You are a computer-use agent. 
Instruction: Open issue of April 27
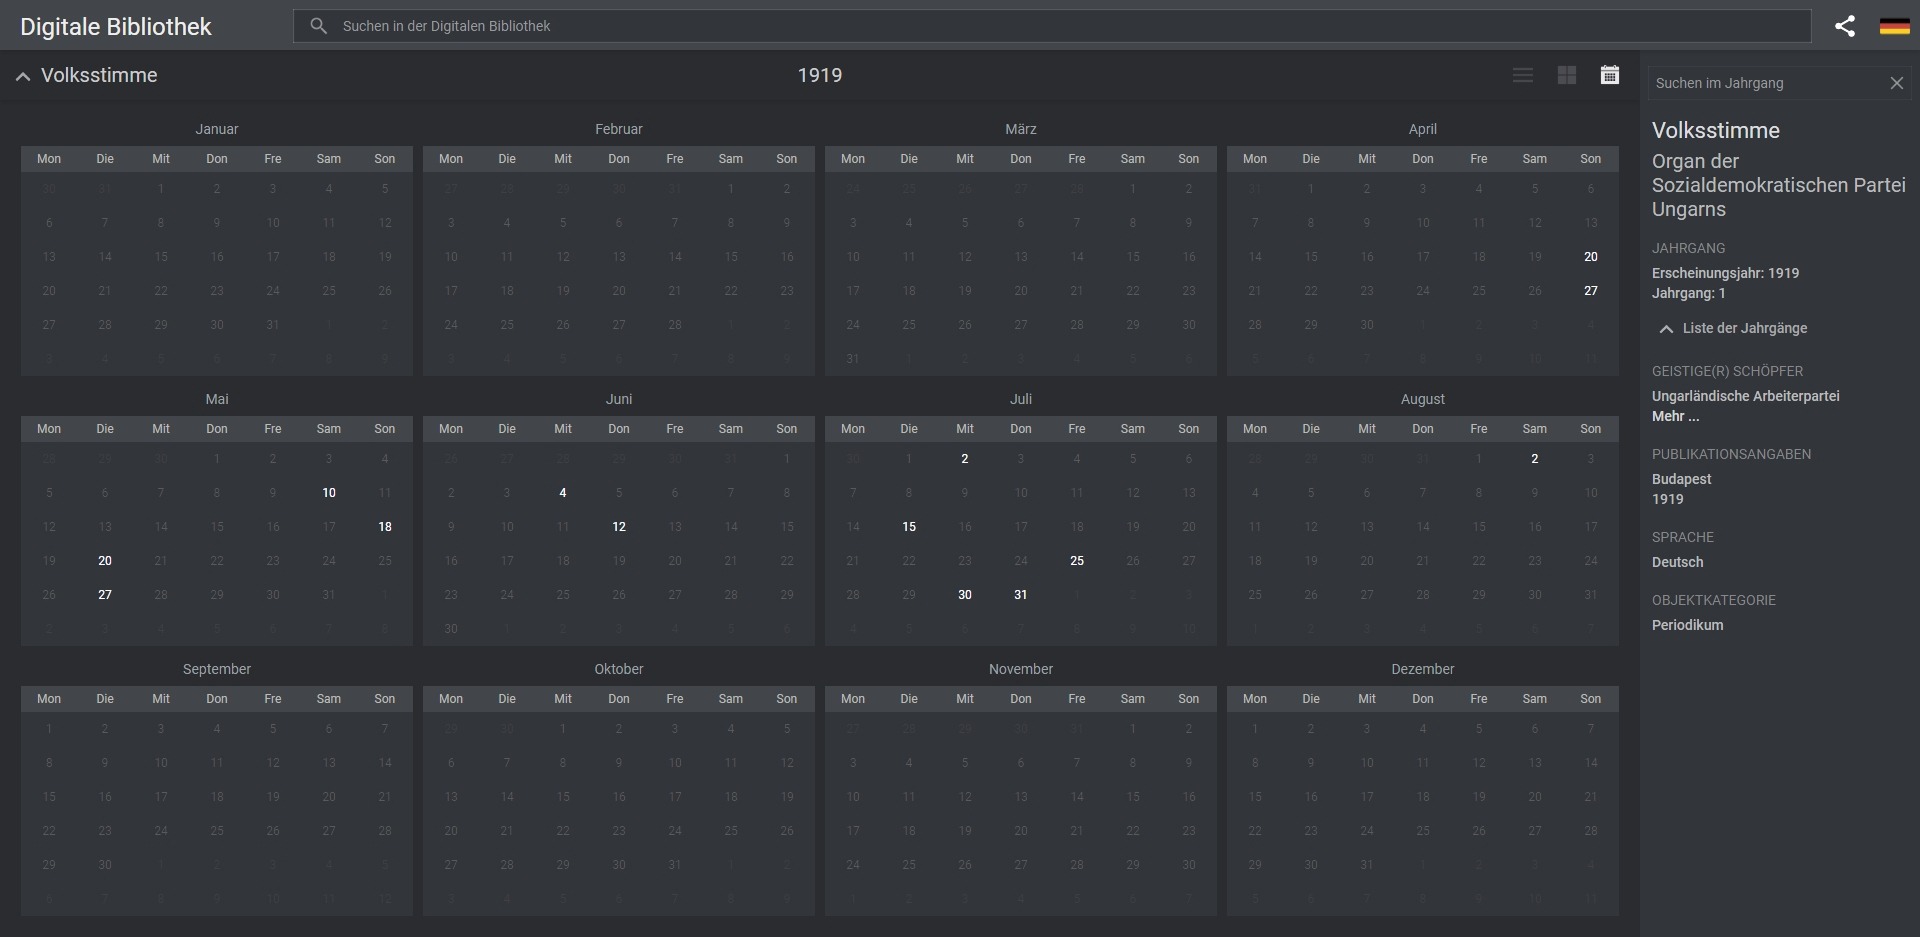tap(1591, 291)
